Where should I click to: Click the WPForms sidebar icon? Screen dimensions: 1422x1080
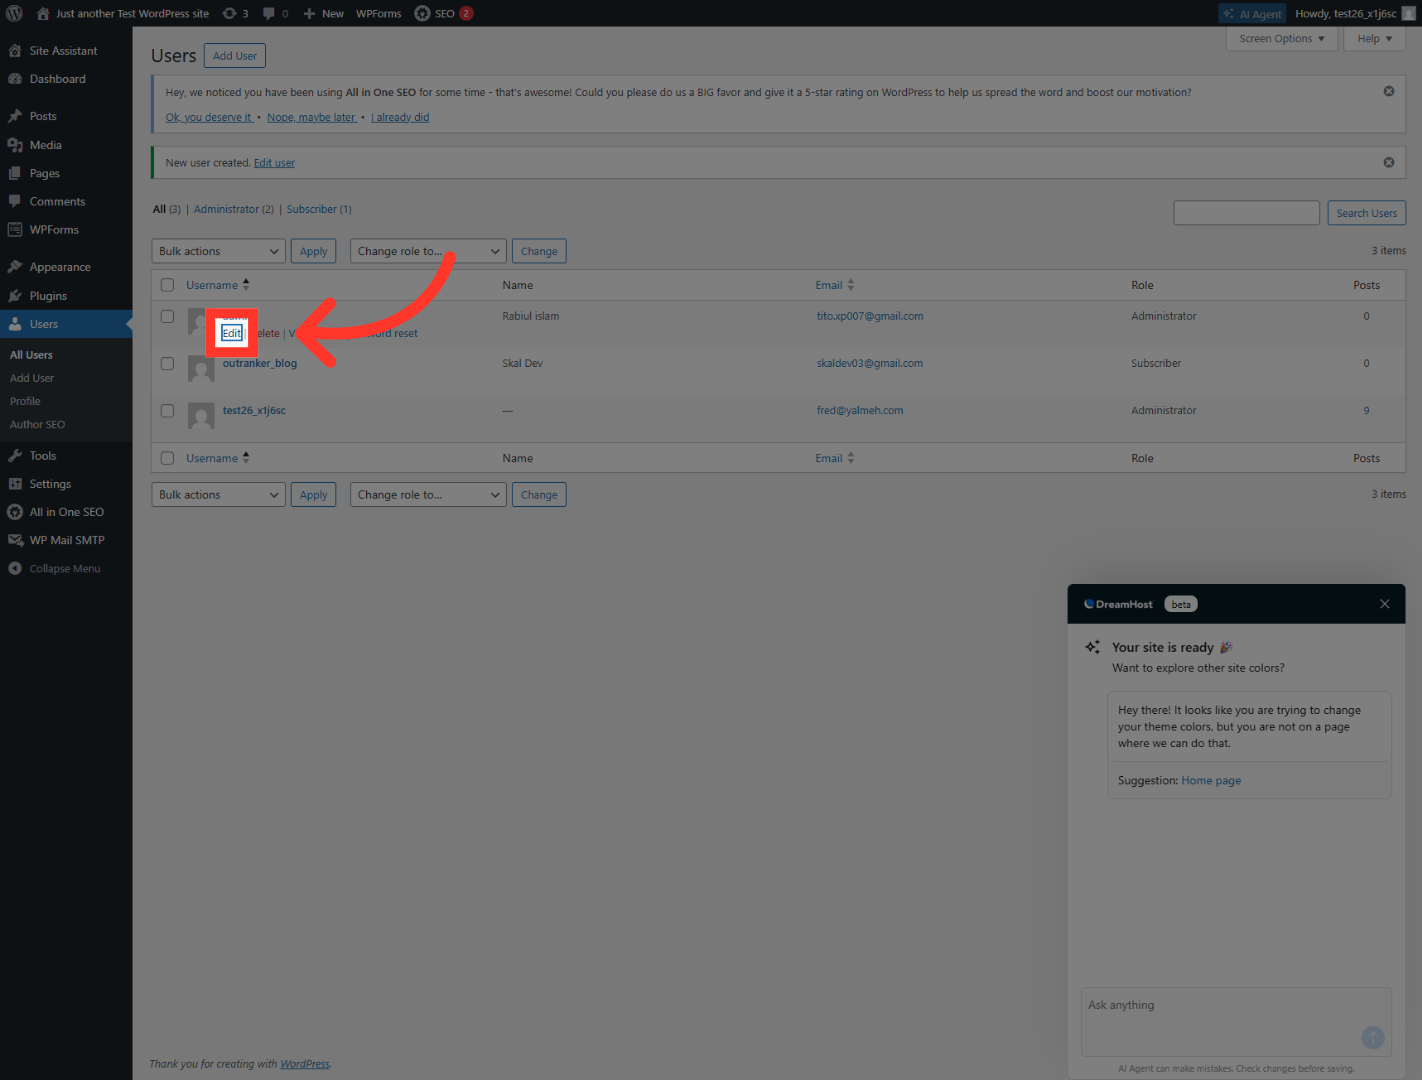[x=15, y=230]
